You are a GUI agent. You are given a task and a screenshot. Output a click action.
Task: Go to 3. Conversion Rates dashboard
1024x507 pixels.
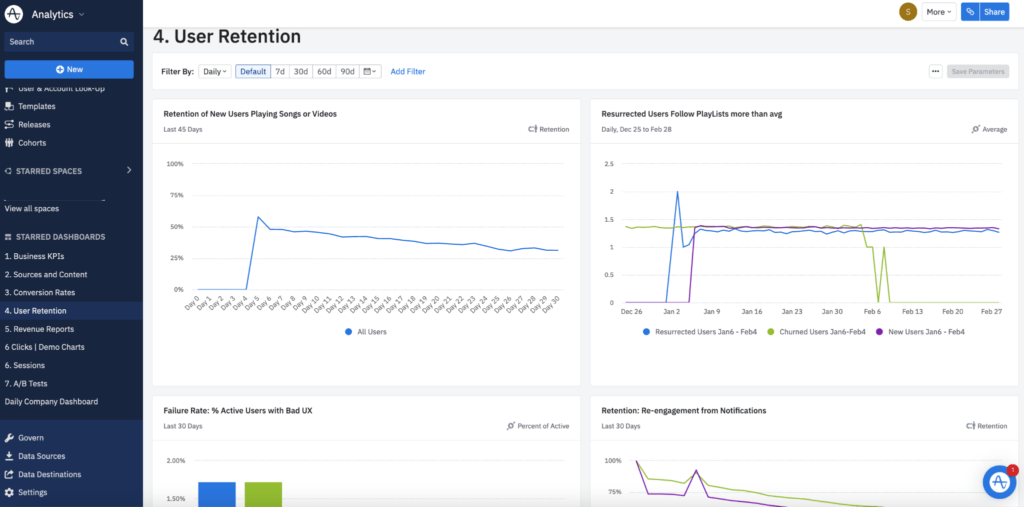pos(40,292)
